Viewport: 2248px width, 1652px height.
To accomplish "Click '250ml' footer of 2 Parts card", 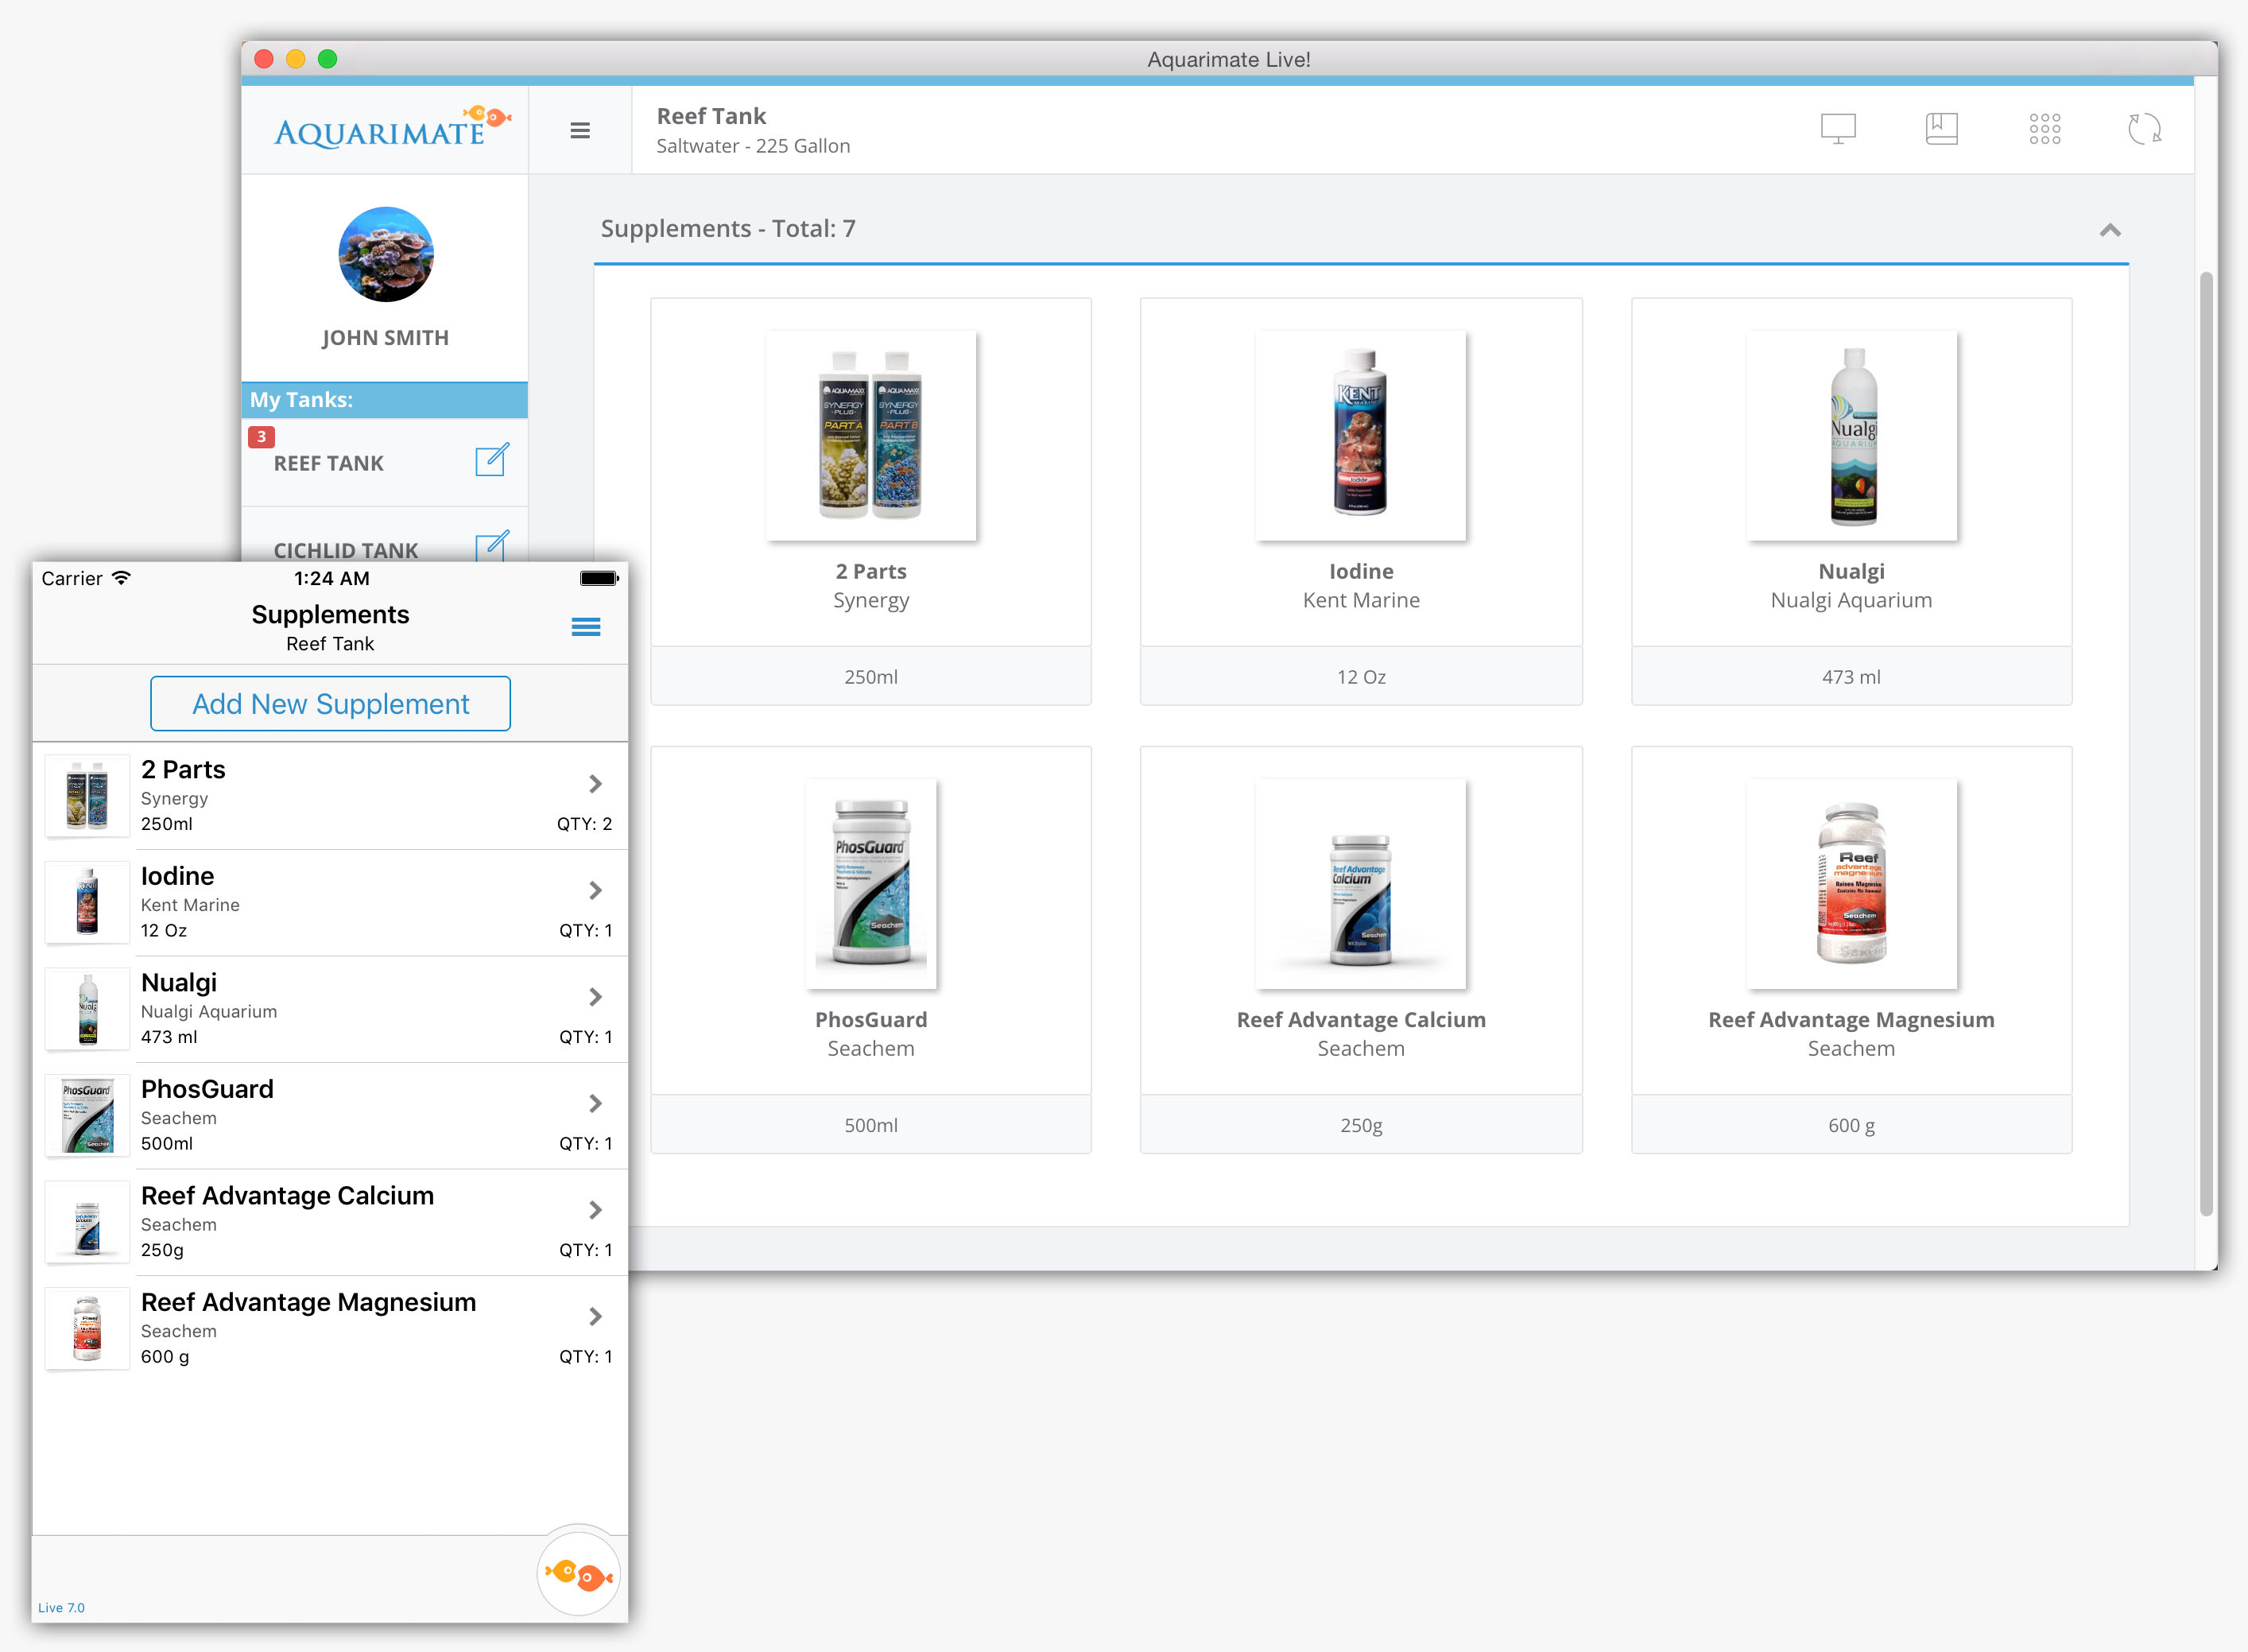I will [x=871, y=677].
